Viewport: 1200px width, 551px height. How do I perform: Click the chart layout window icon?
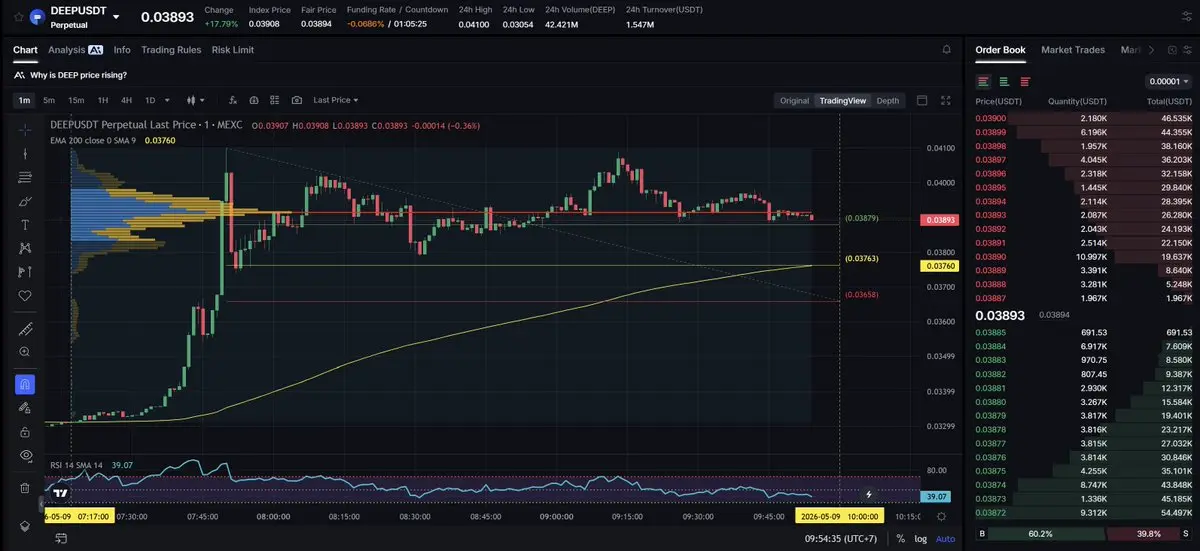click(x=922, y=100)
